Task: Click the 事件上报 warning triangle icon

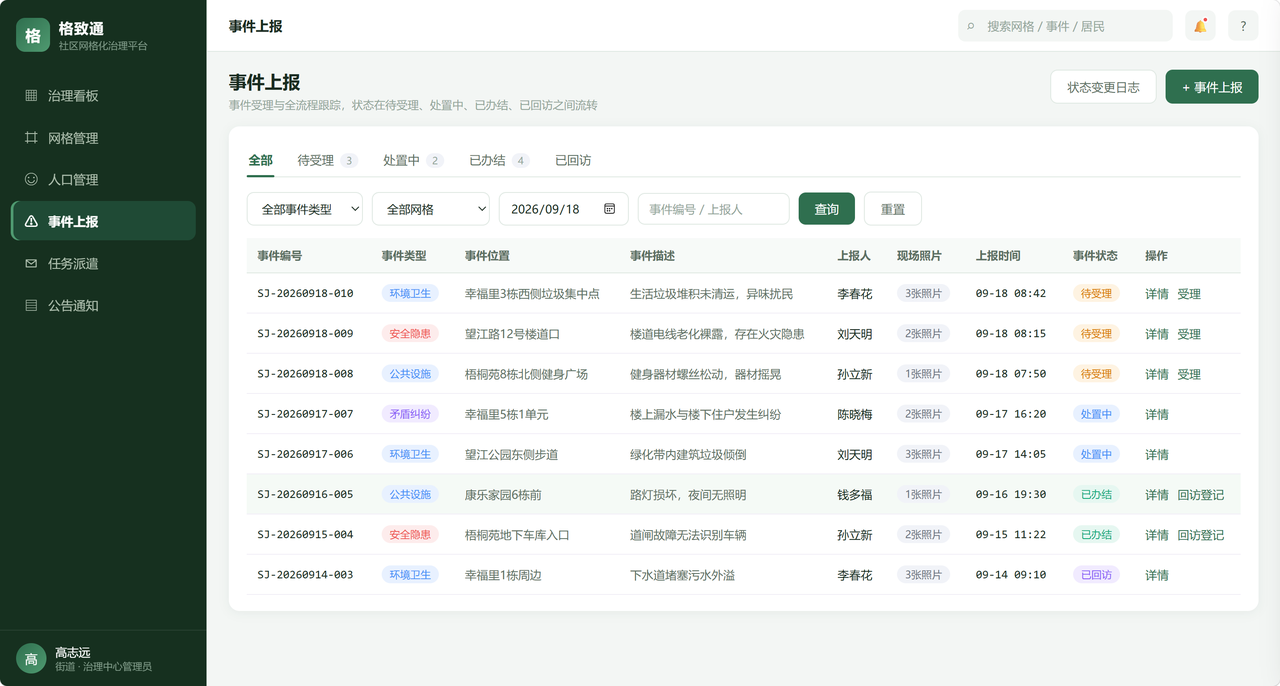Action: (x=31, y=222)
